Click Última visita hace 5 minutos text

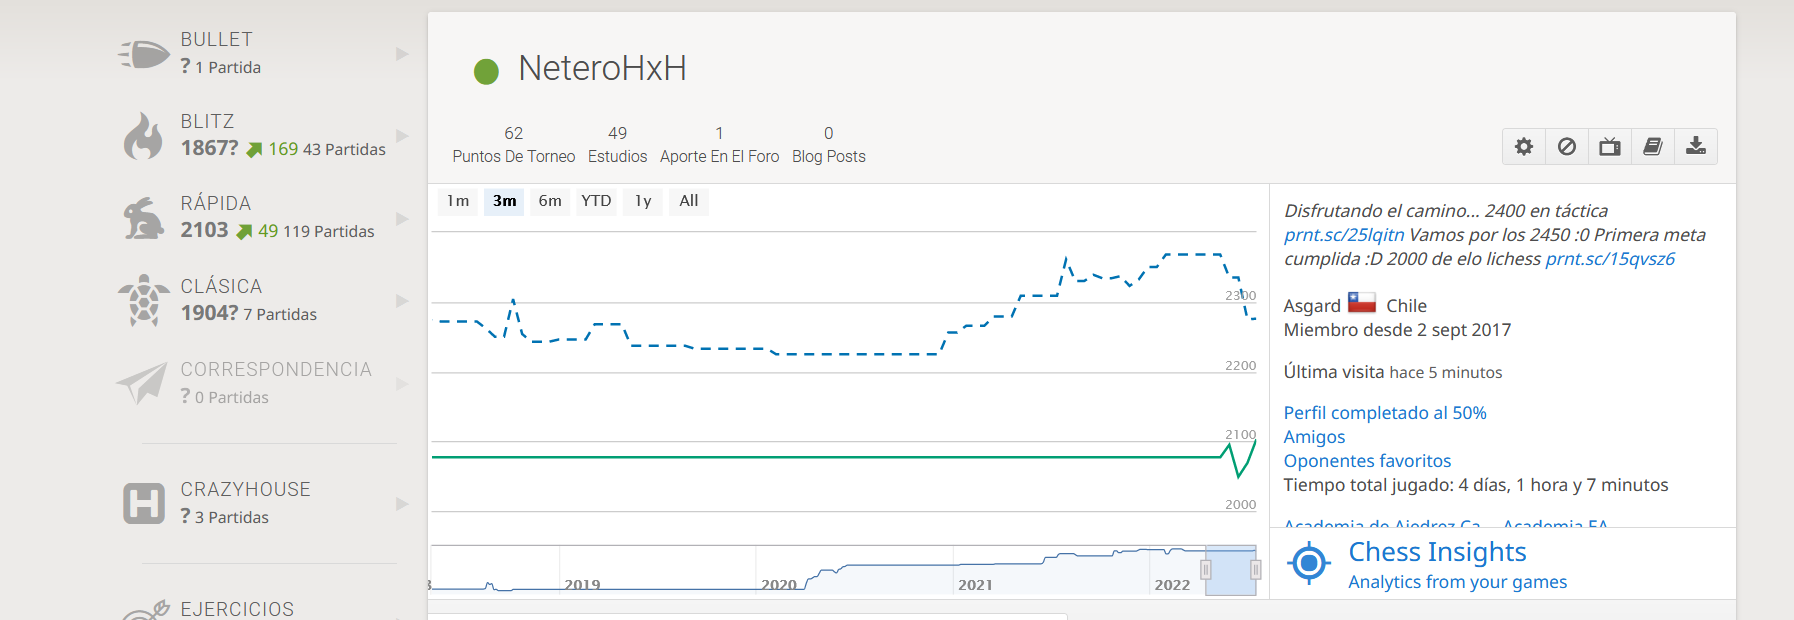[1393, 372]
